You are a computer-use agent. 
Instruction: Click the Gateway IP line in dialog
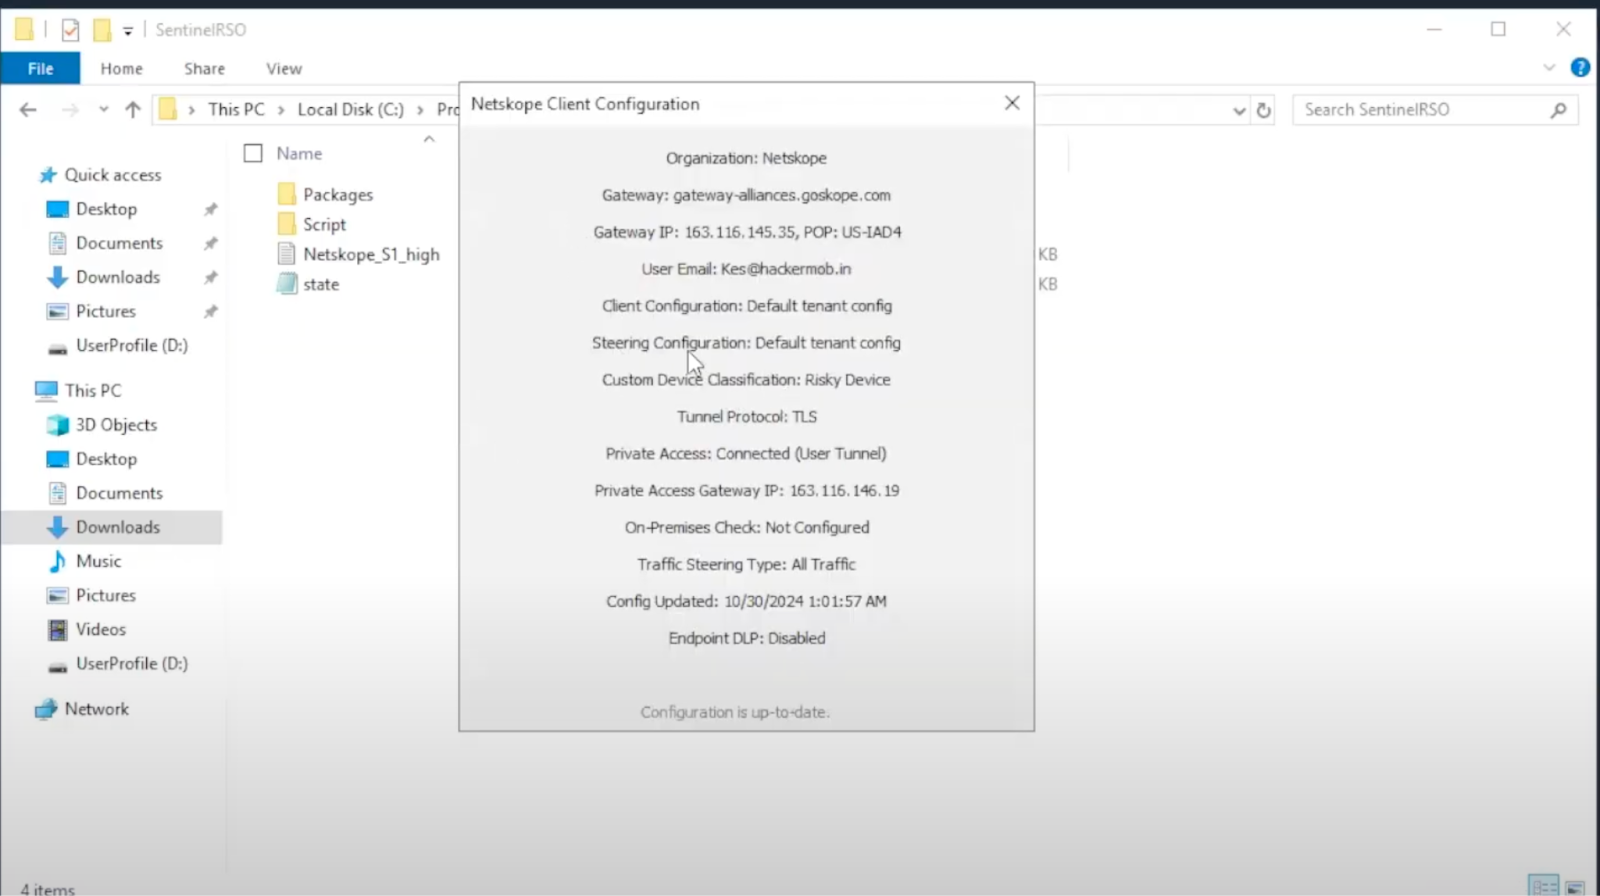(x=747, y=232)
